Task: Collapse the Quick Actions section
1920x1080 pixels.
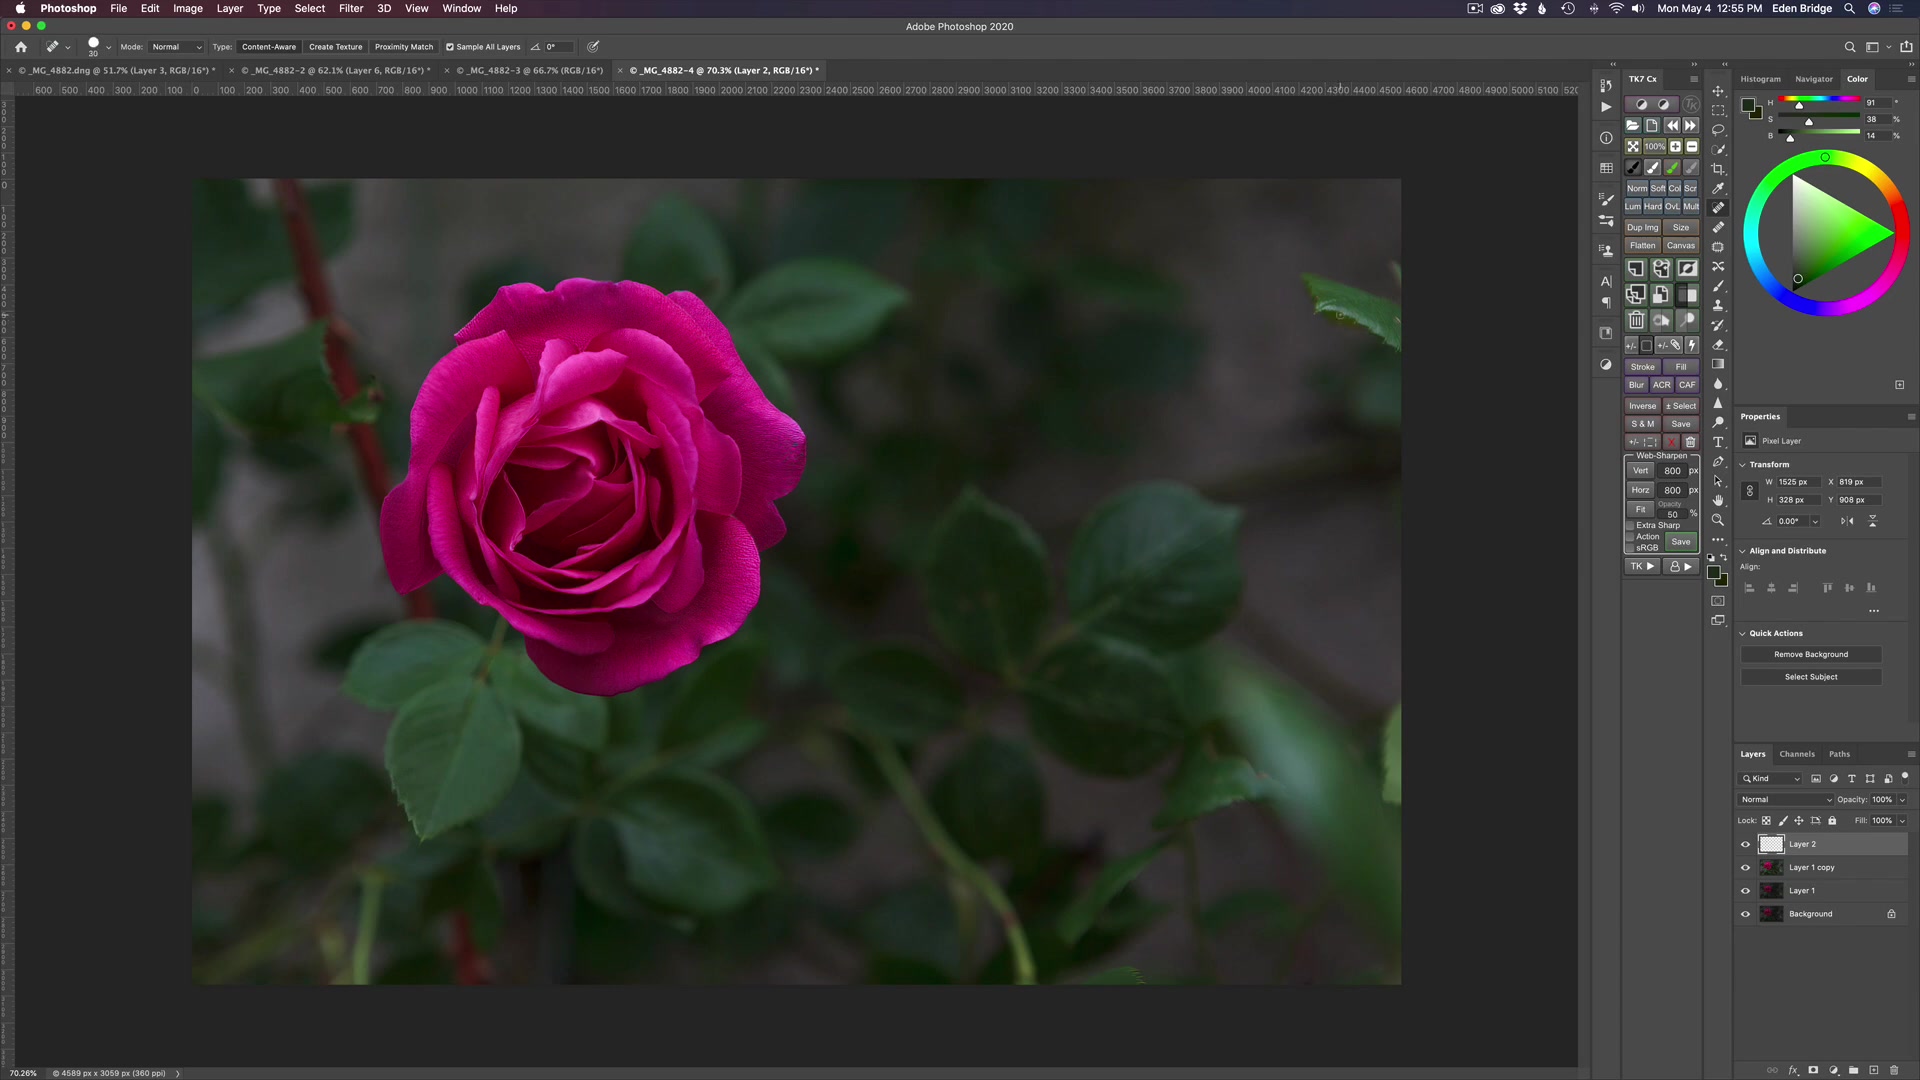Action: click(1743, 634)
